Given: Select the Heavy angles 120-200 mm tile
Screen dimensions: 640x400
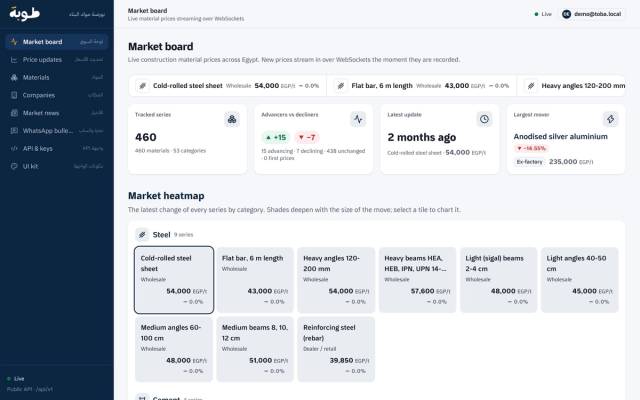Looking at the screenshot, I should click(336, 280).
